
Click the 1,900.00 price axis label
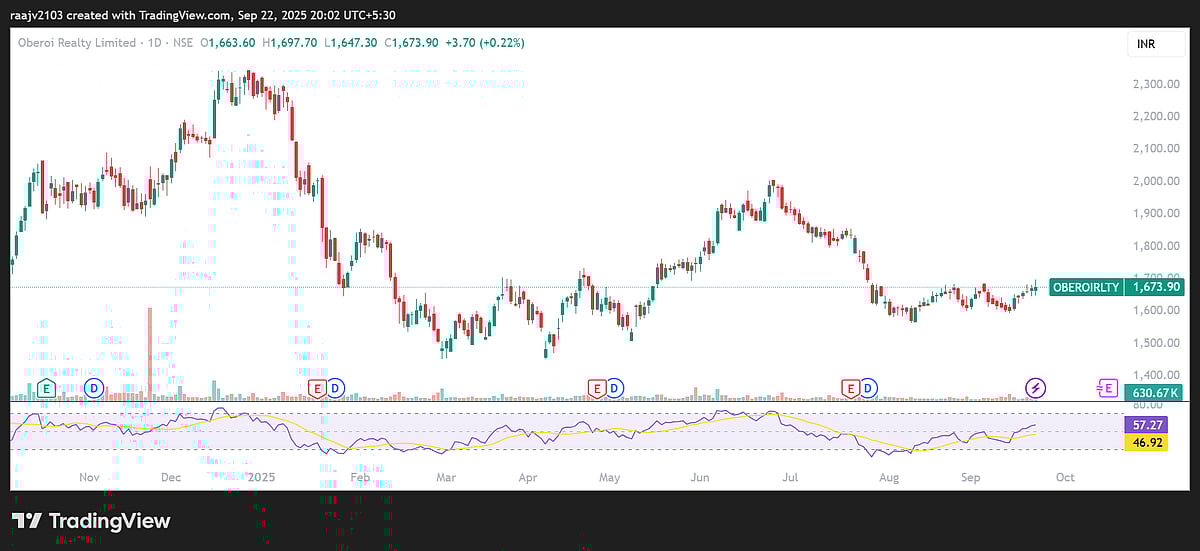(1155, 214)
